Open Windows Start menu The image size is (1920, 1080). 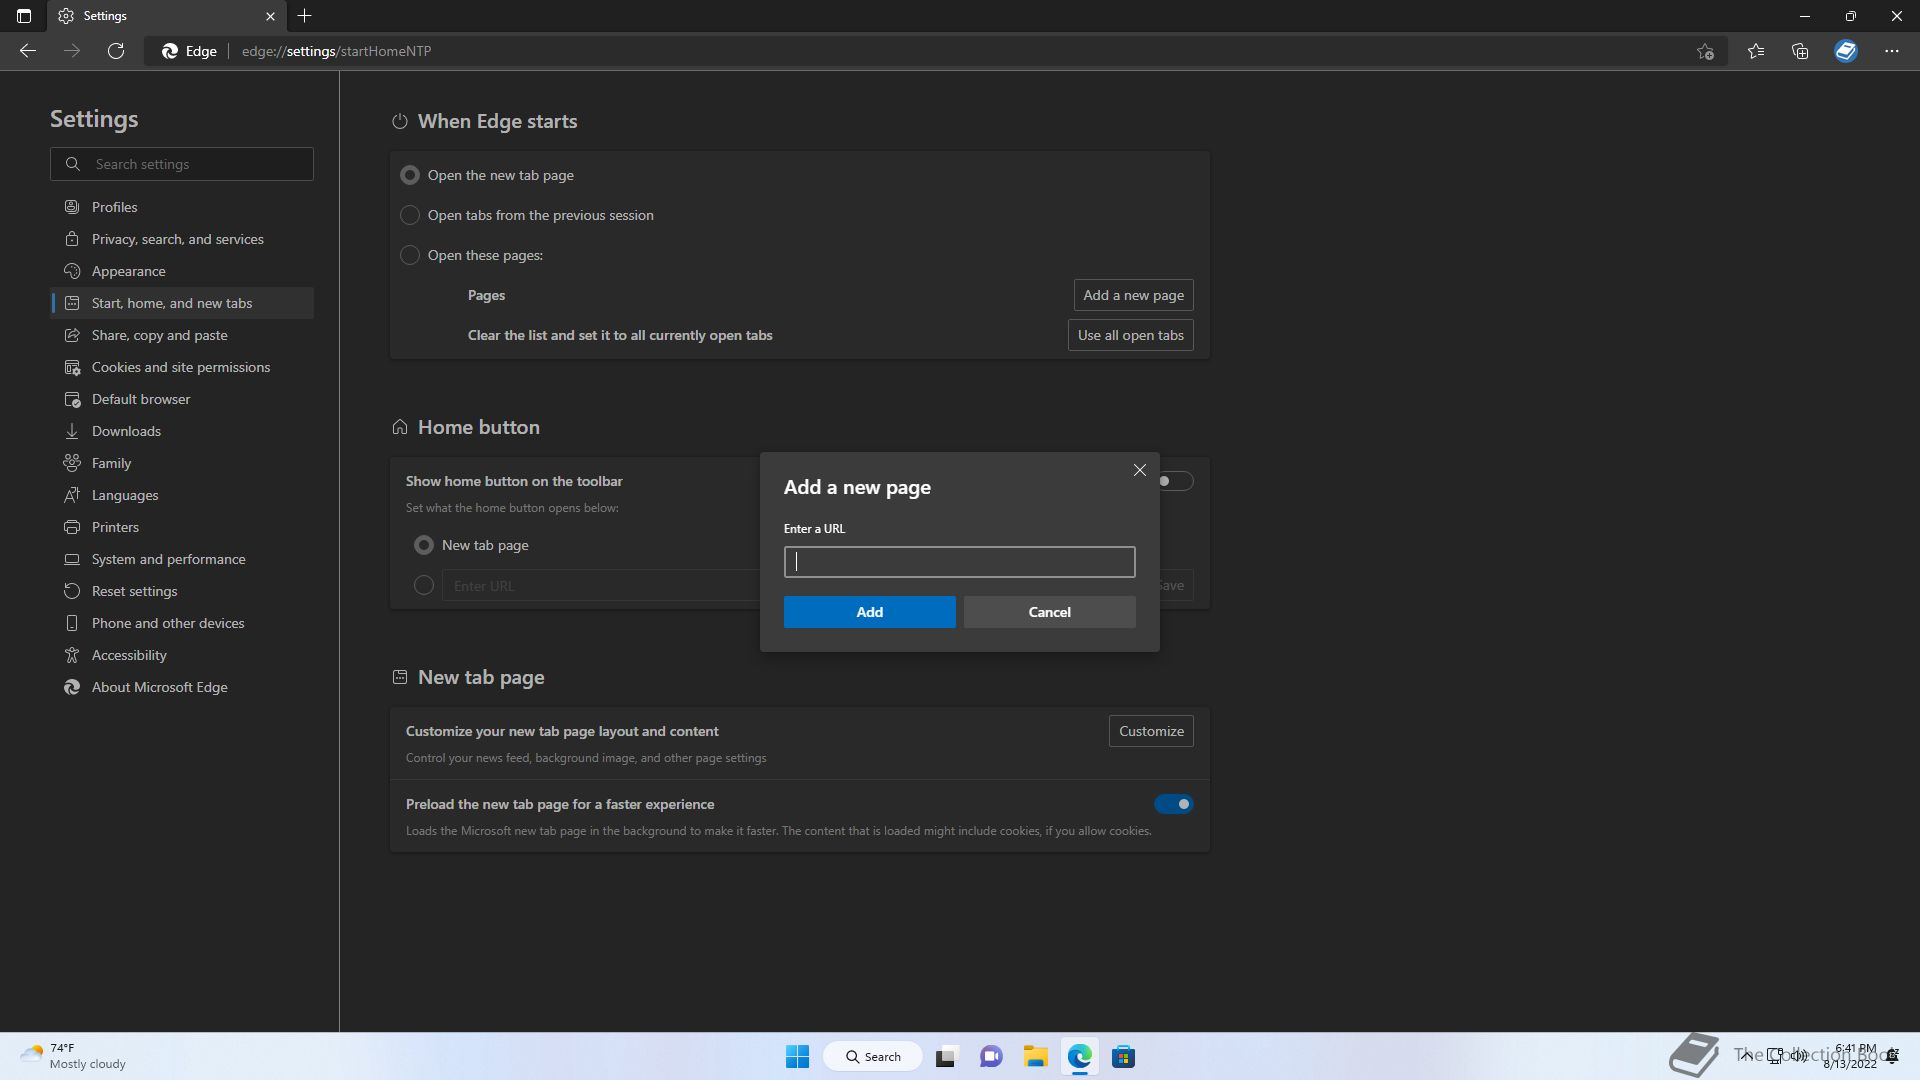tap(797, 1057)
